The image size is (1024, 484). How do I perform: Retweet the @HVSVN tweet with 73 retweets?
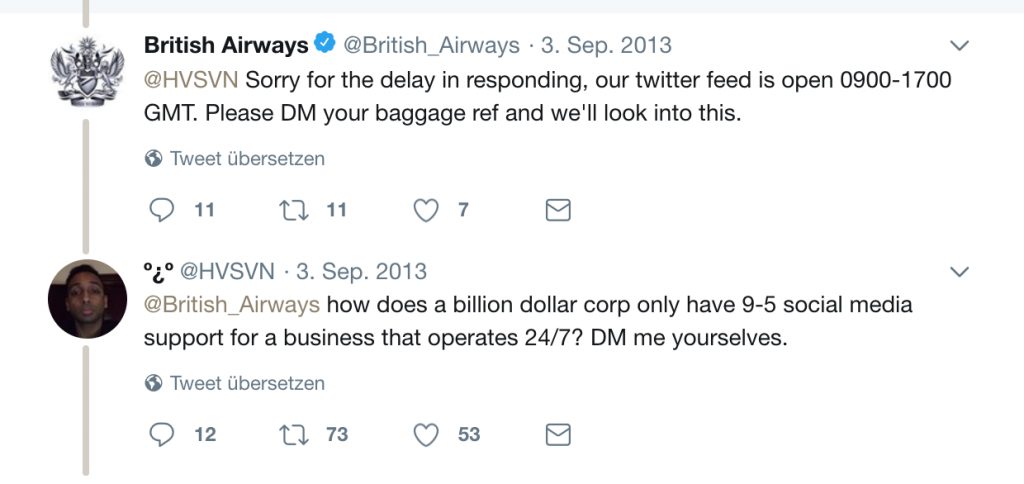click(x=295, y=435)
